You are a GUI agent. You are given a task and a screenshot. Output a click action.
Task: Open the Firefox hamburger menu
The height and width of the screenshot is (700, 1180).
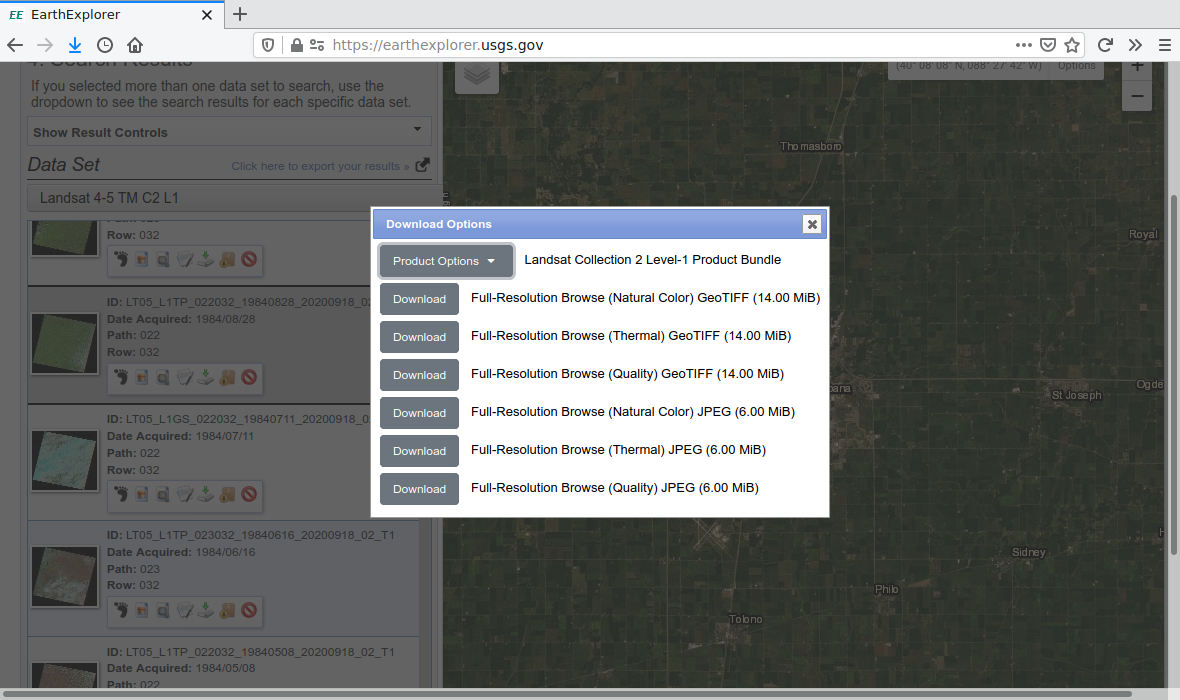(1164, 45)
